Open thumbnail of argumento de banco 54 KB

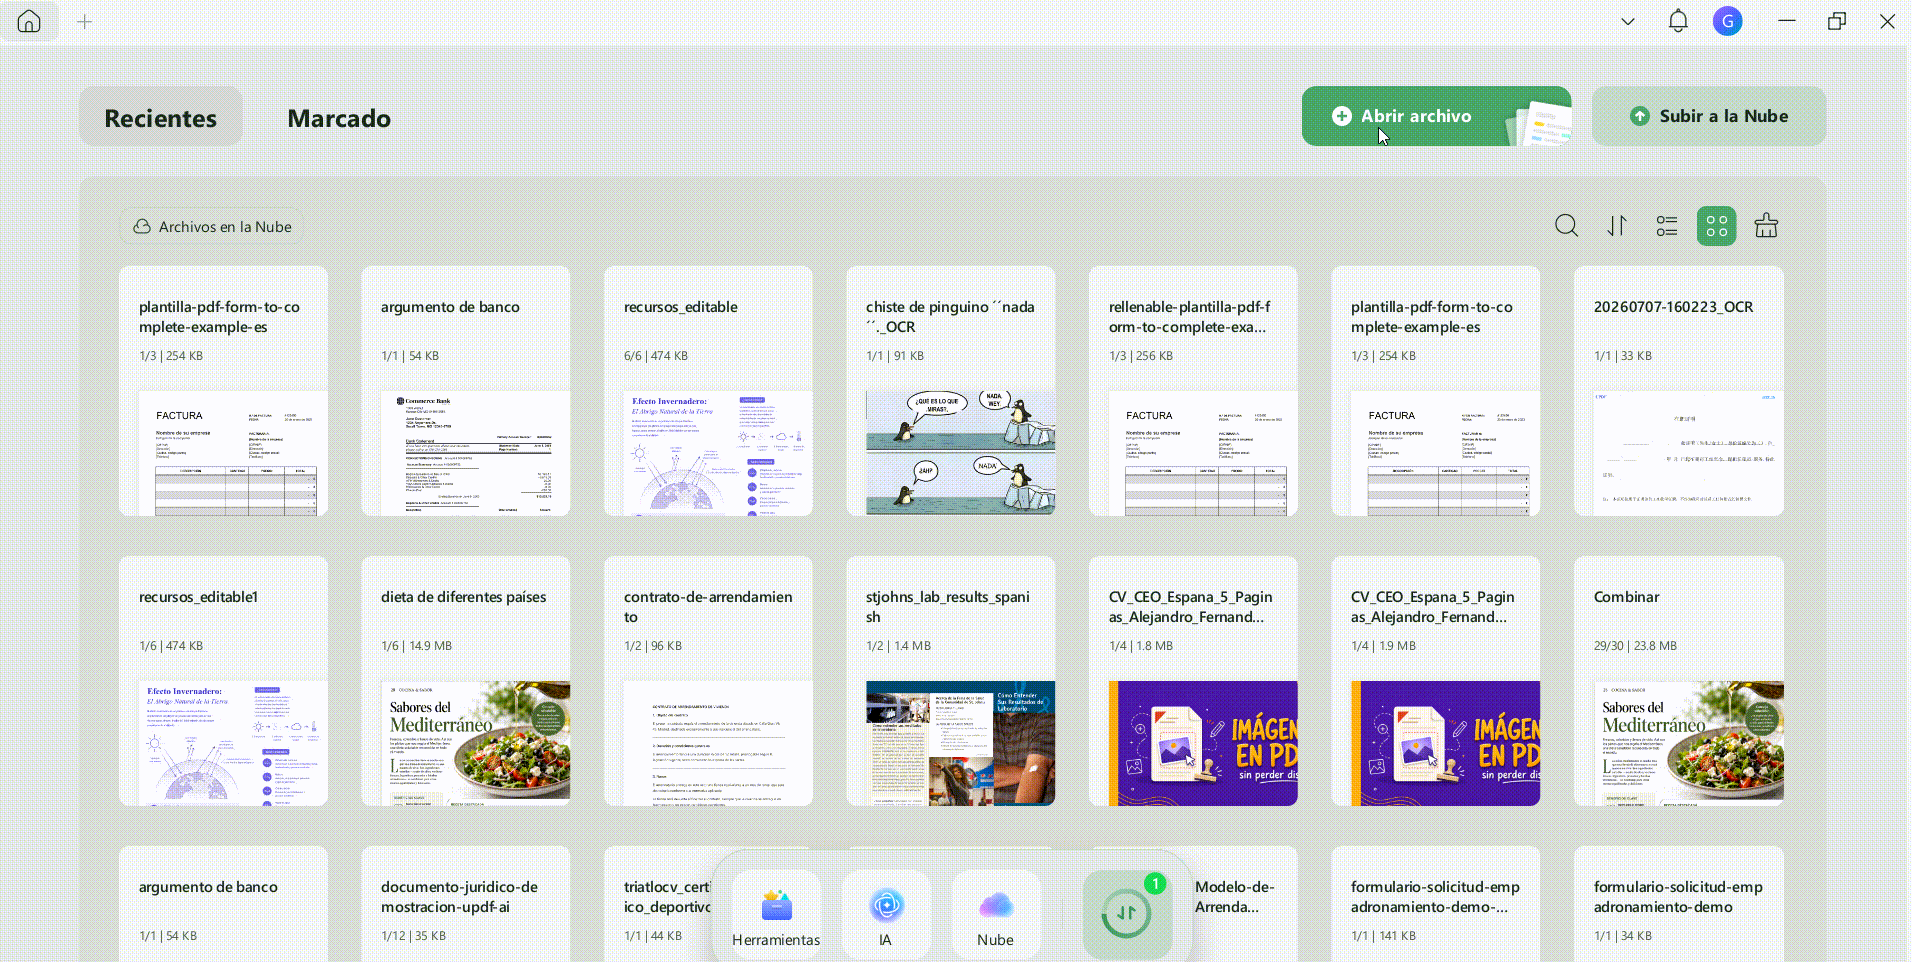[475, 454]
